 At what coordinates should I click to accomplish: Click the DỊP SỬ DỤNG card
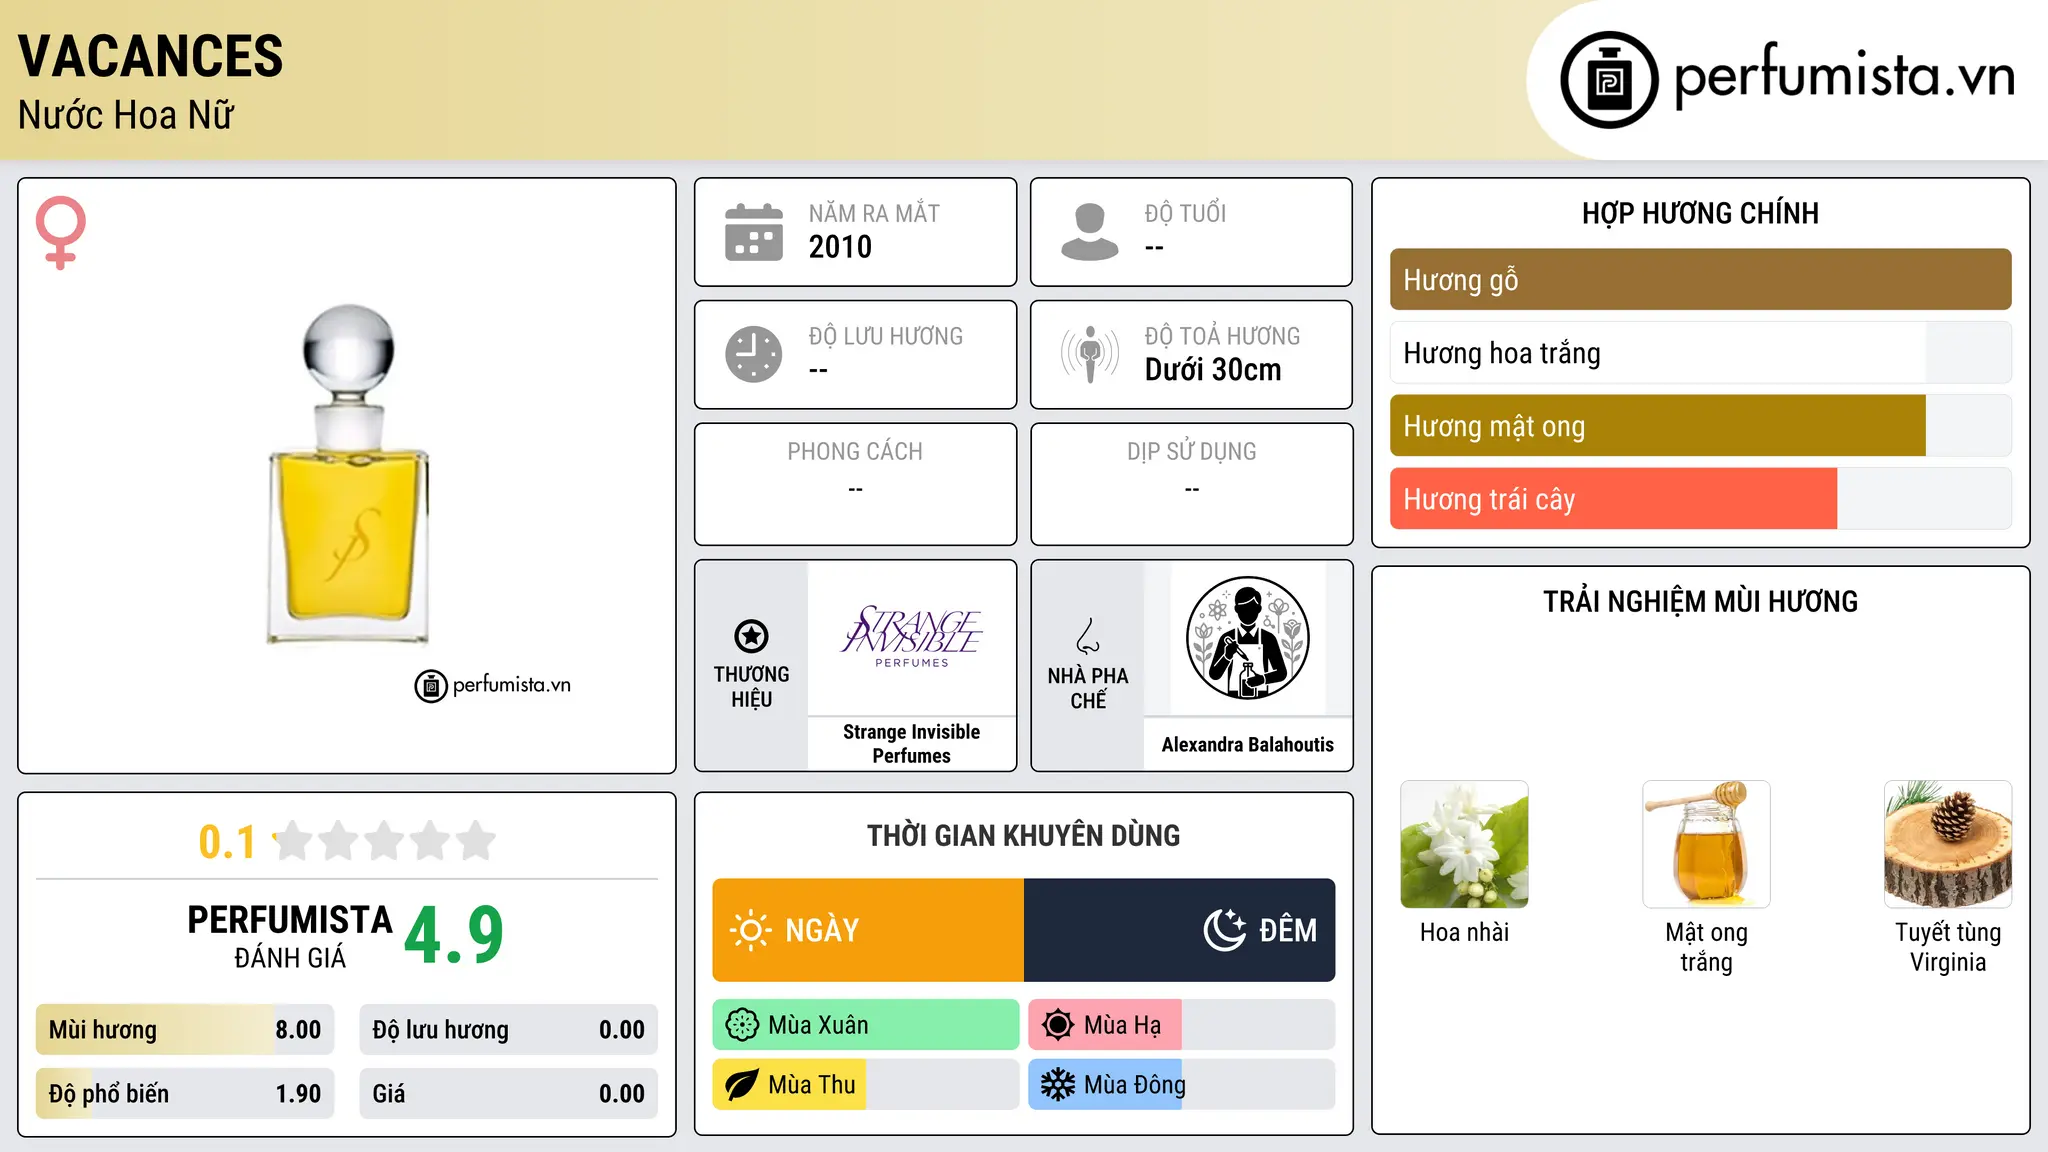(1191, 484)
